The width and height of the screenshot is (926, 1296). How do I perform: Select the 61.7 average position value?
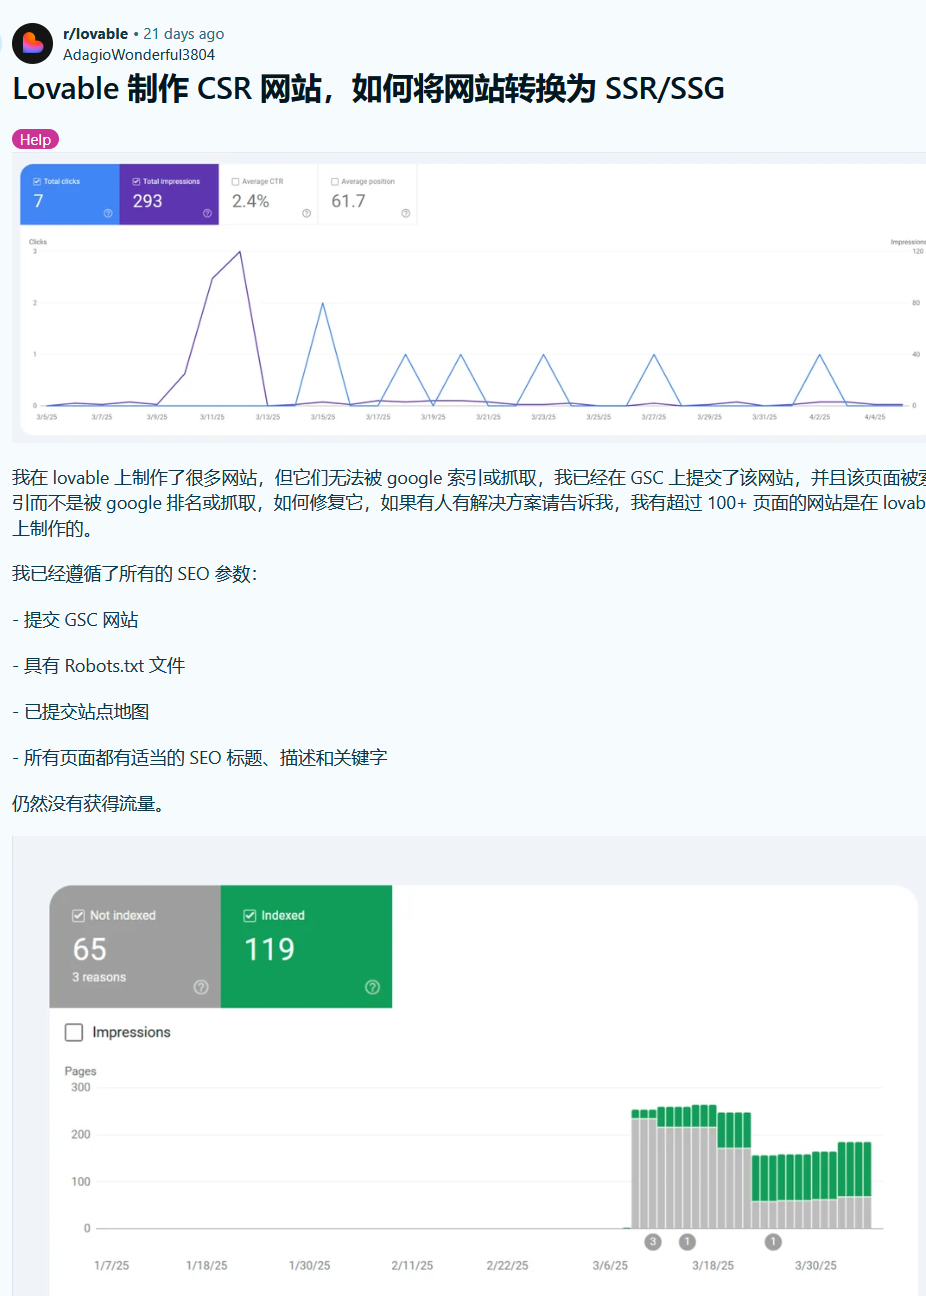point(348,201)
